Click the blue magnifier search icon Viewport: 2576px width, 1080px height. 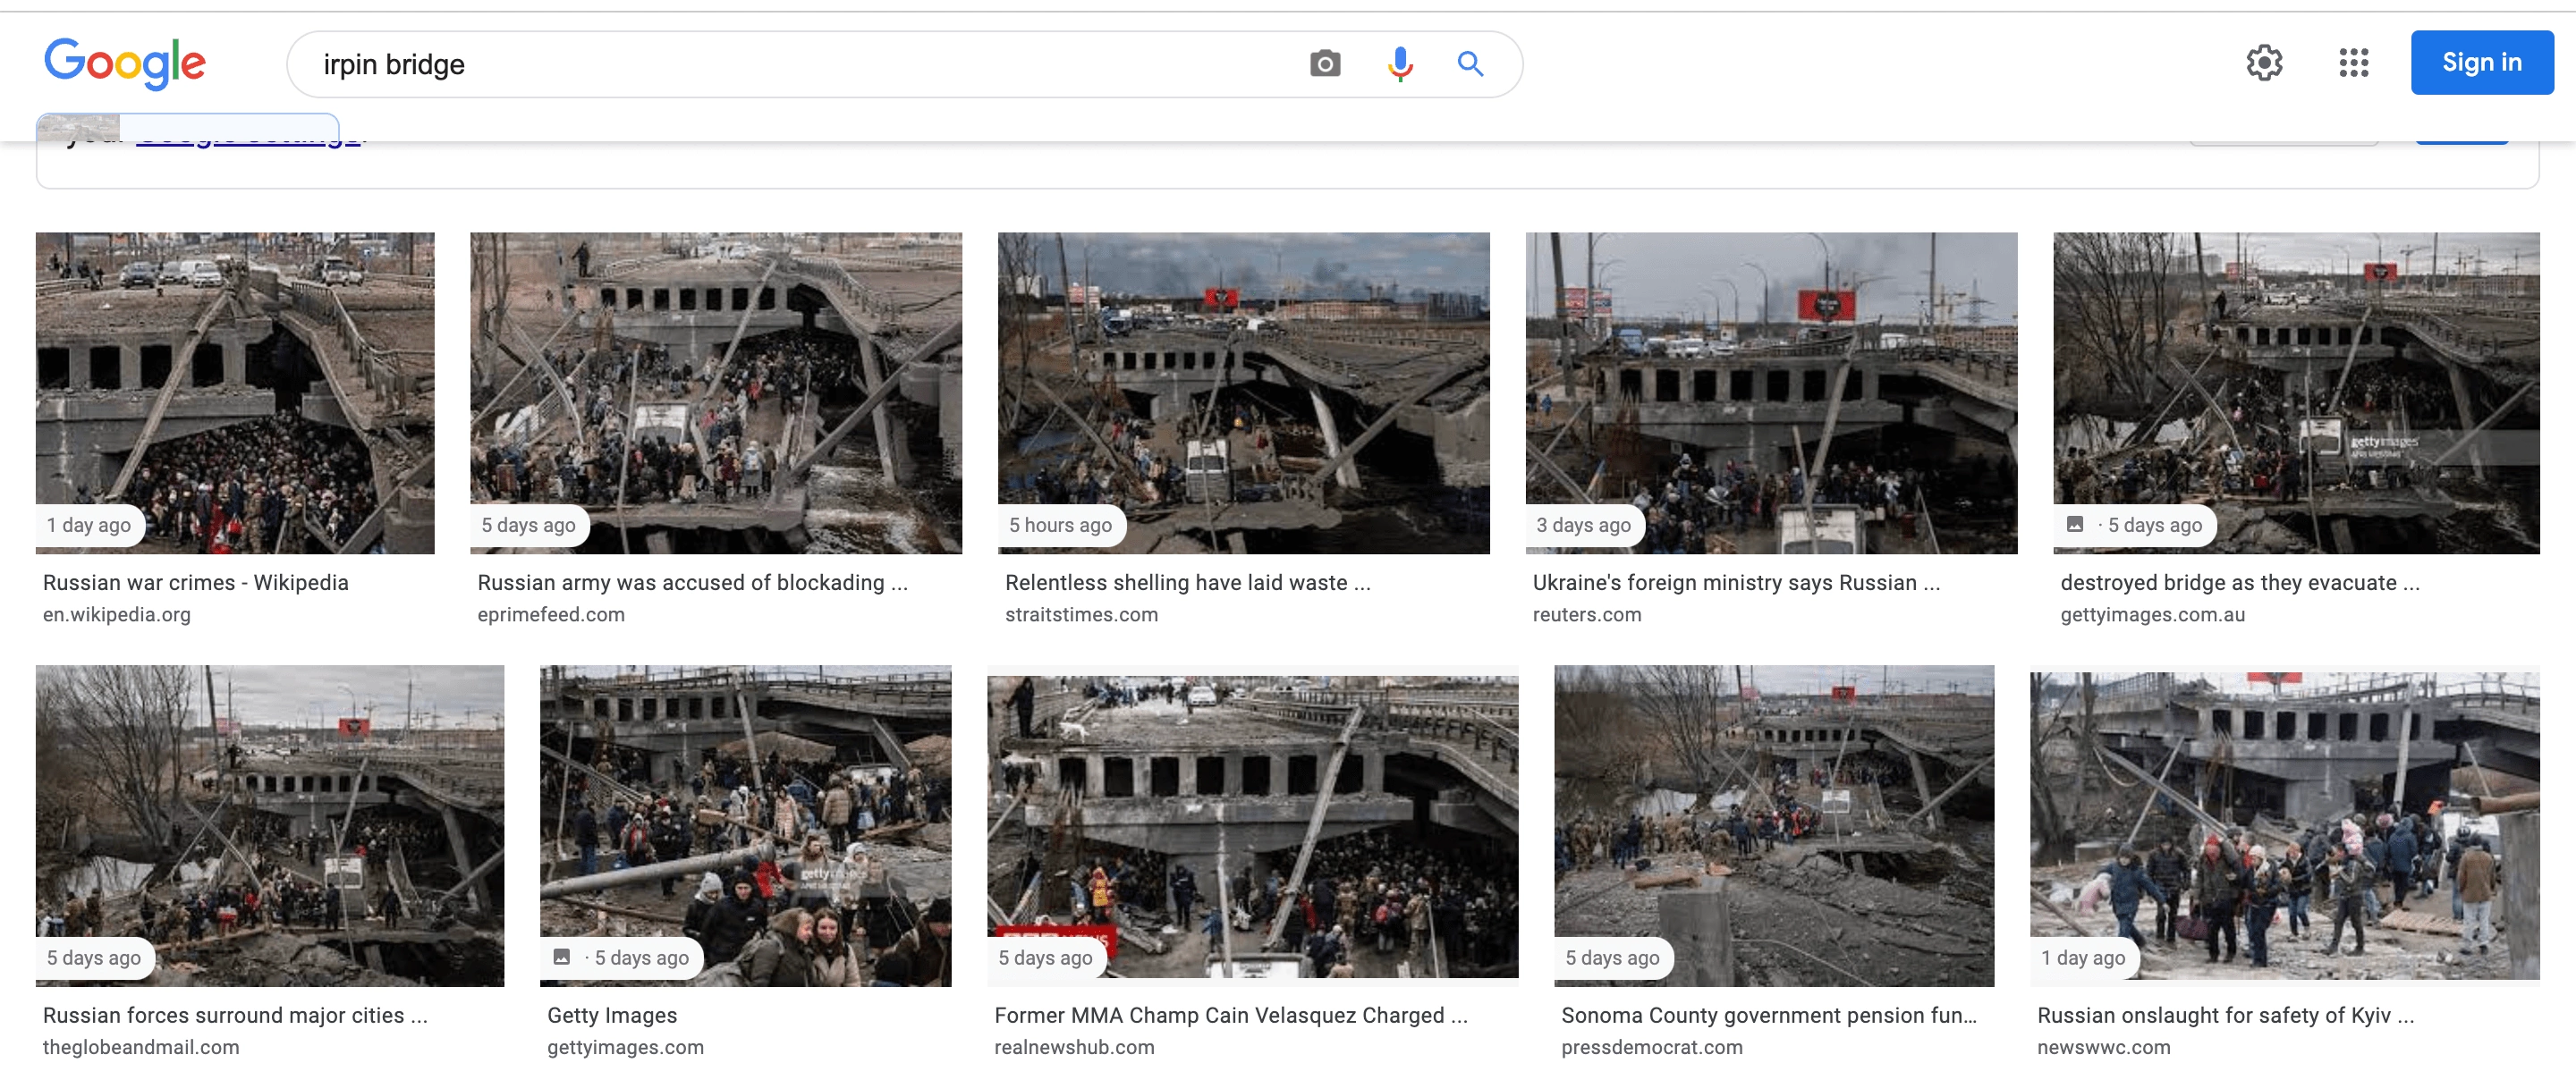pos(1470,64)
